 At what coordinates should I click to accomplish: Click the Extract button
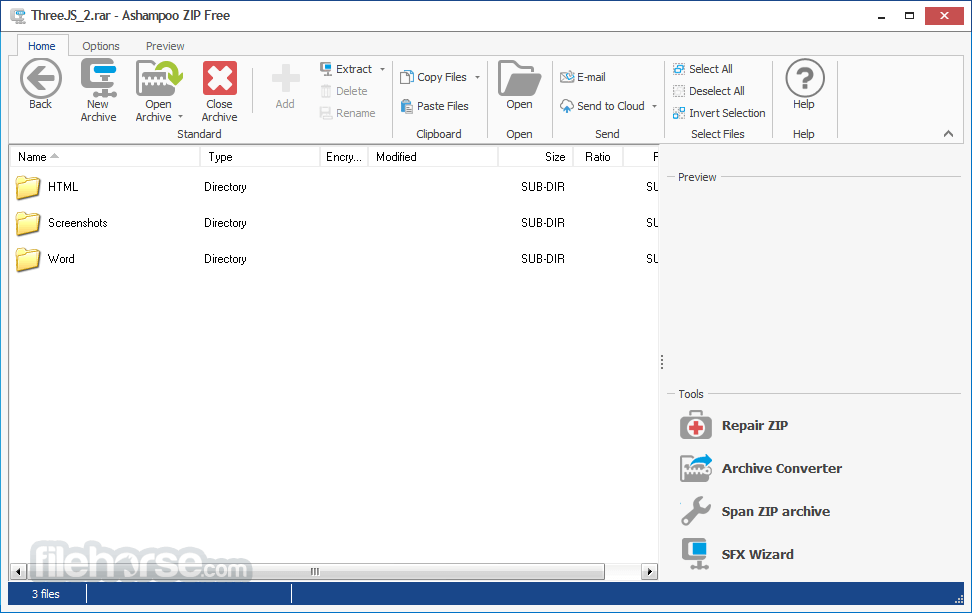347,69
